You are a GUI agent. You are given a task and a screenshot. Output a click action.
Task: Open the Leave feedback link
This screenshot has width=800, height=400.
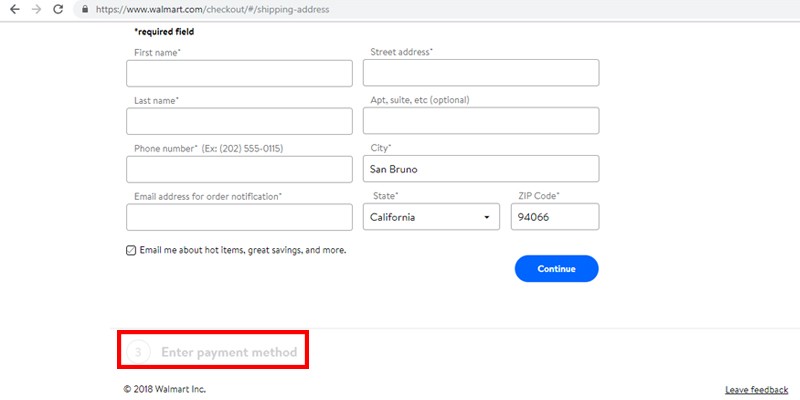pyautogui.click(x=755, y=389)
